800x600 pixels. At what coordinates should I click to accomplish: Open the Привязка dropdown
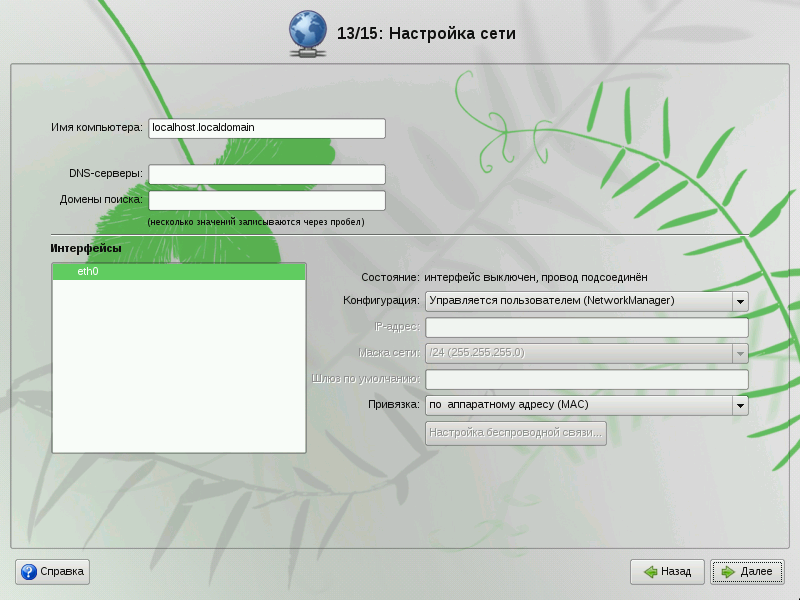[586, 405]
